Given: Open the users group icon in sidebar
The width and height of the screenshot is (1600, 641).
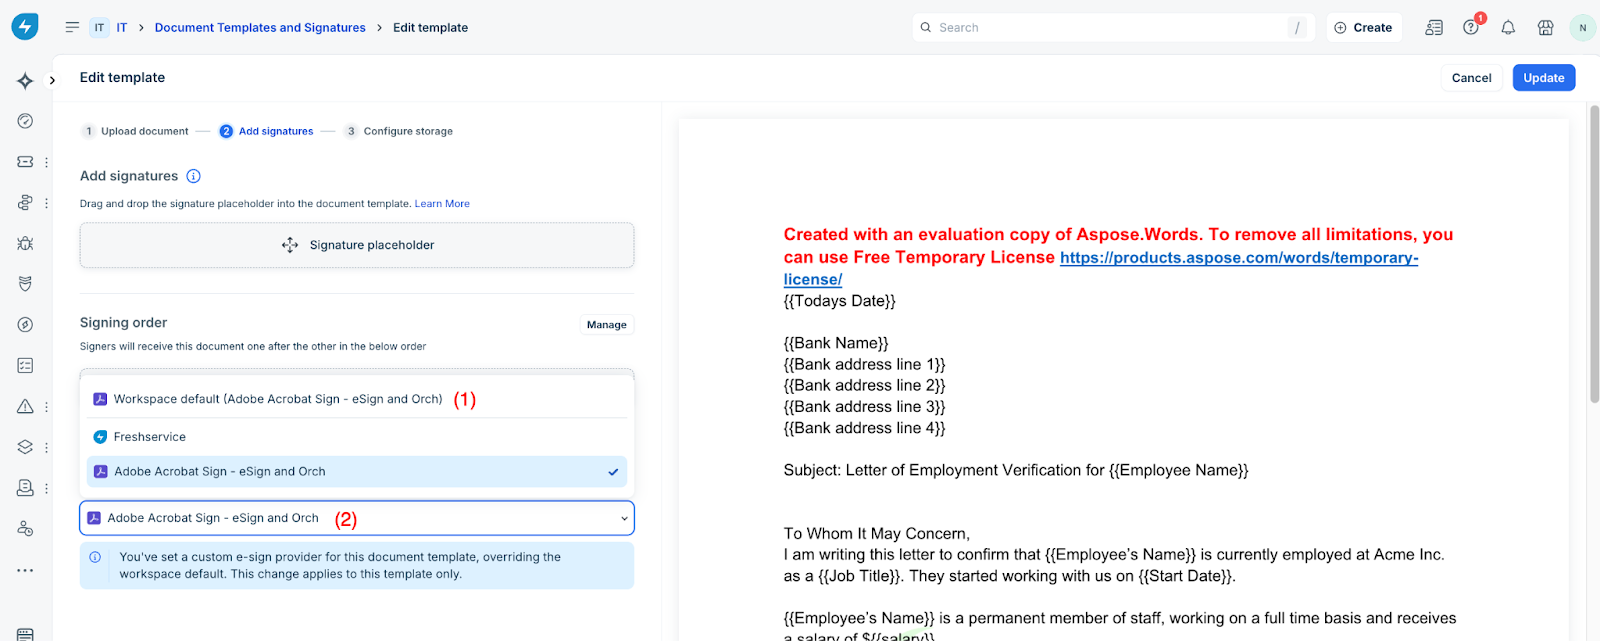Looking at the screenshot, I should [x=25, y=529].
